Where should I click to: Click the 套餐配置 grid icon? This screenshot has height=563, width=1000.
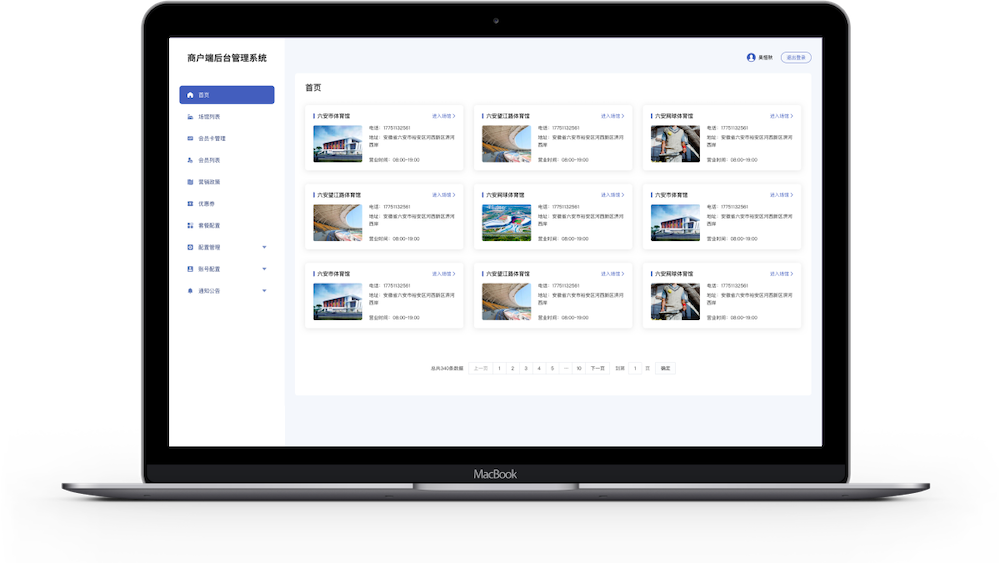point(189,225)
